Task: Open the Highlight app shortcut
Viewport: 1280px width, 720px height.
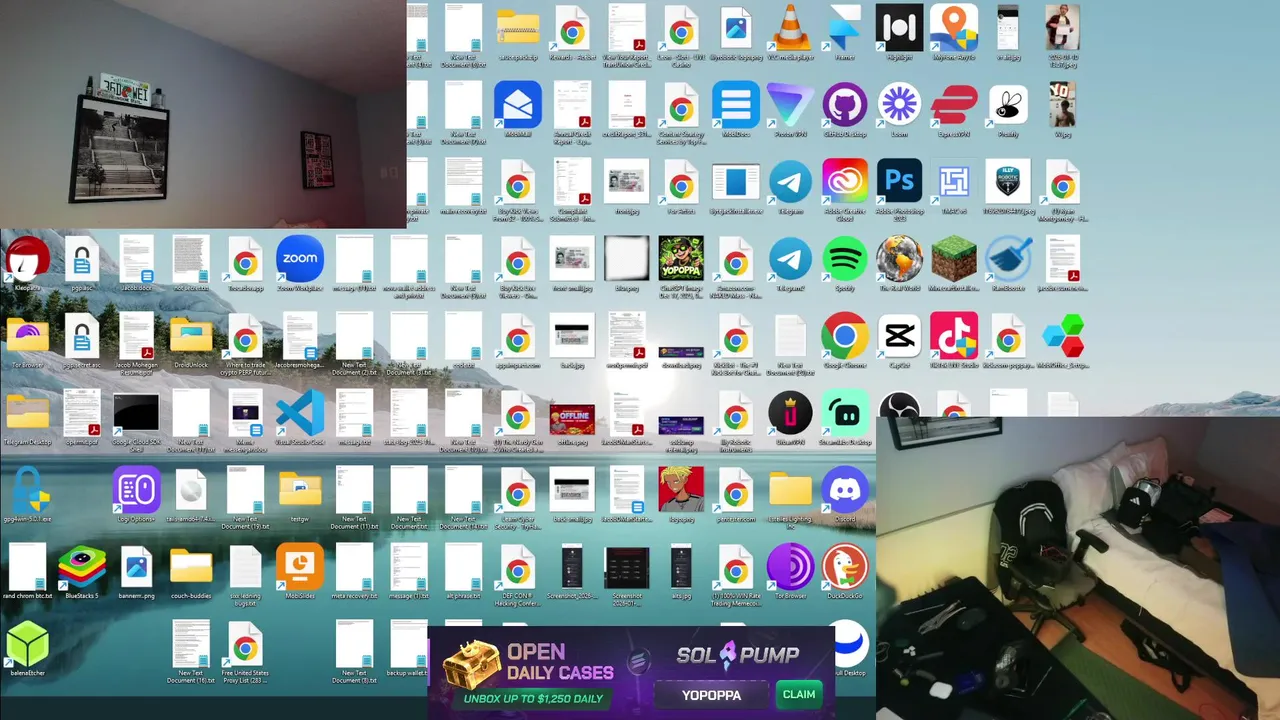Action: pyautogui.click(x=899, y=28)
